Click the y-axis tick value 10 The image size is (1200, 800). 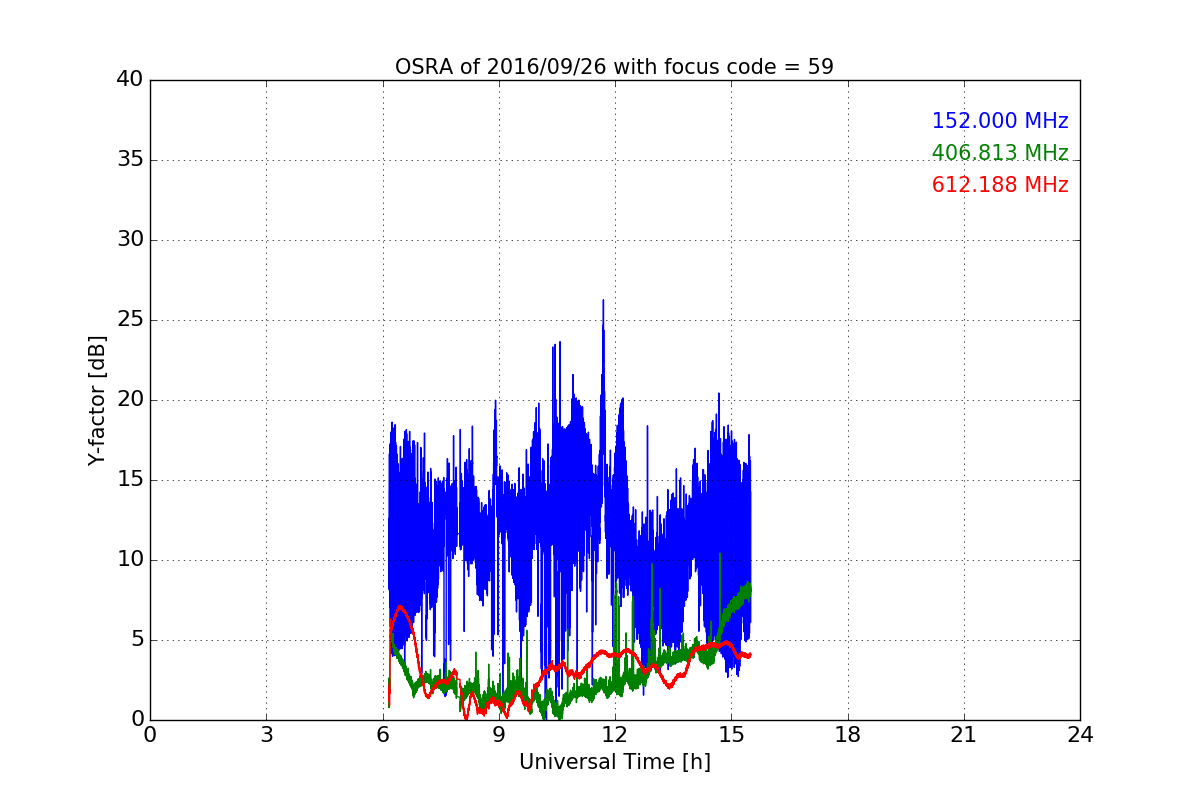pyautogui.click(x=130, y=560)
